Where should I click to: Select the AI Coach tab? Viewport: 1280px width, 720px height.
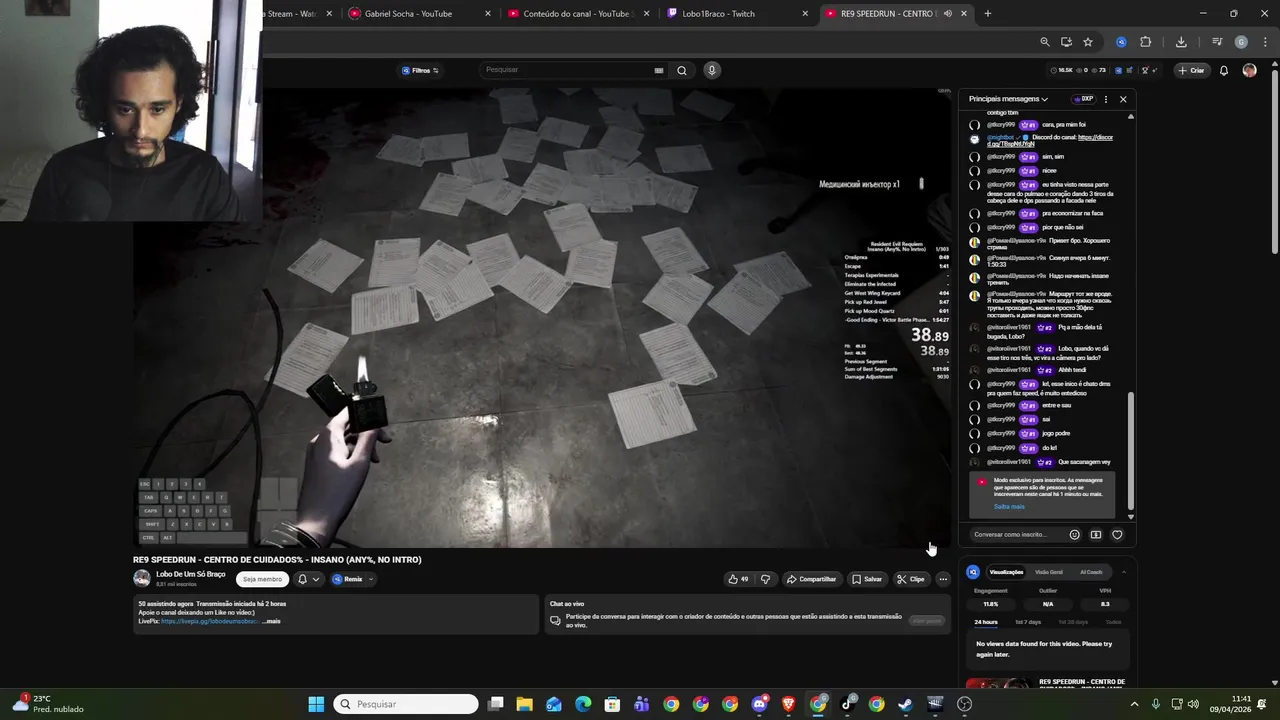click(1091, 572)
